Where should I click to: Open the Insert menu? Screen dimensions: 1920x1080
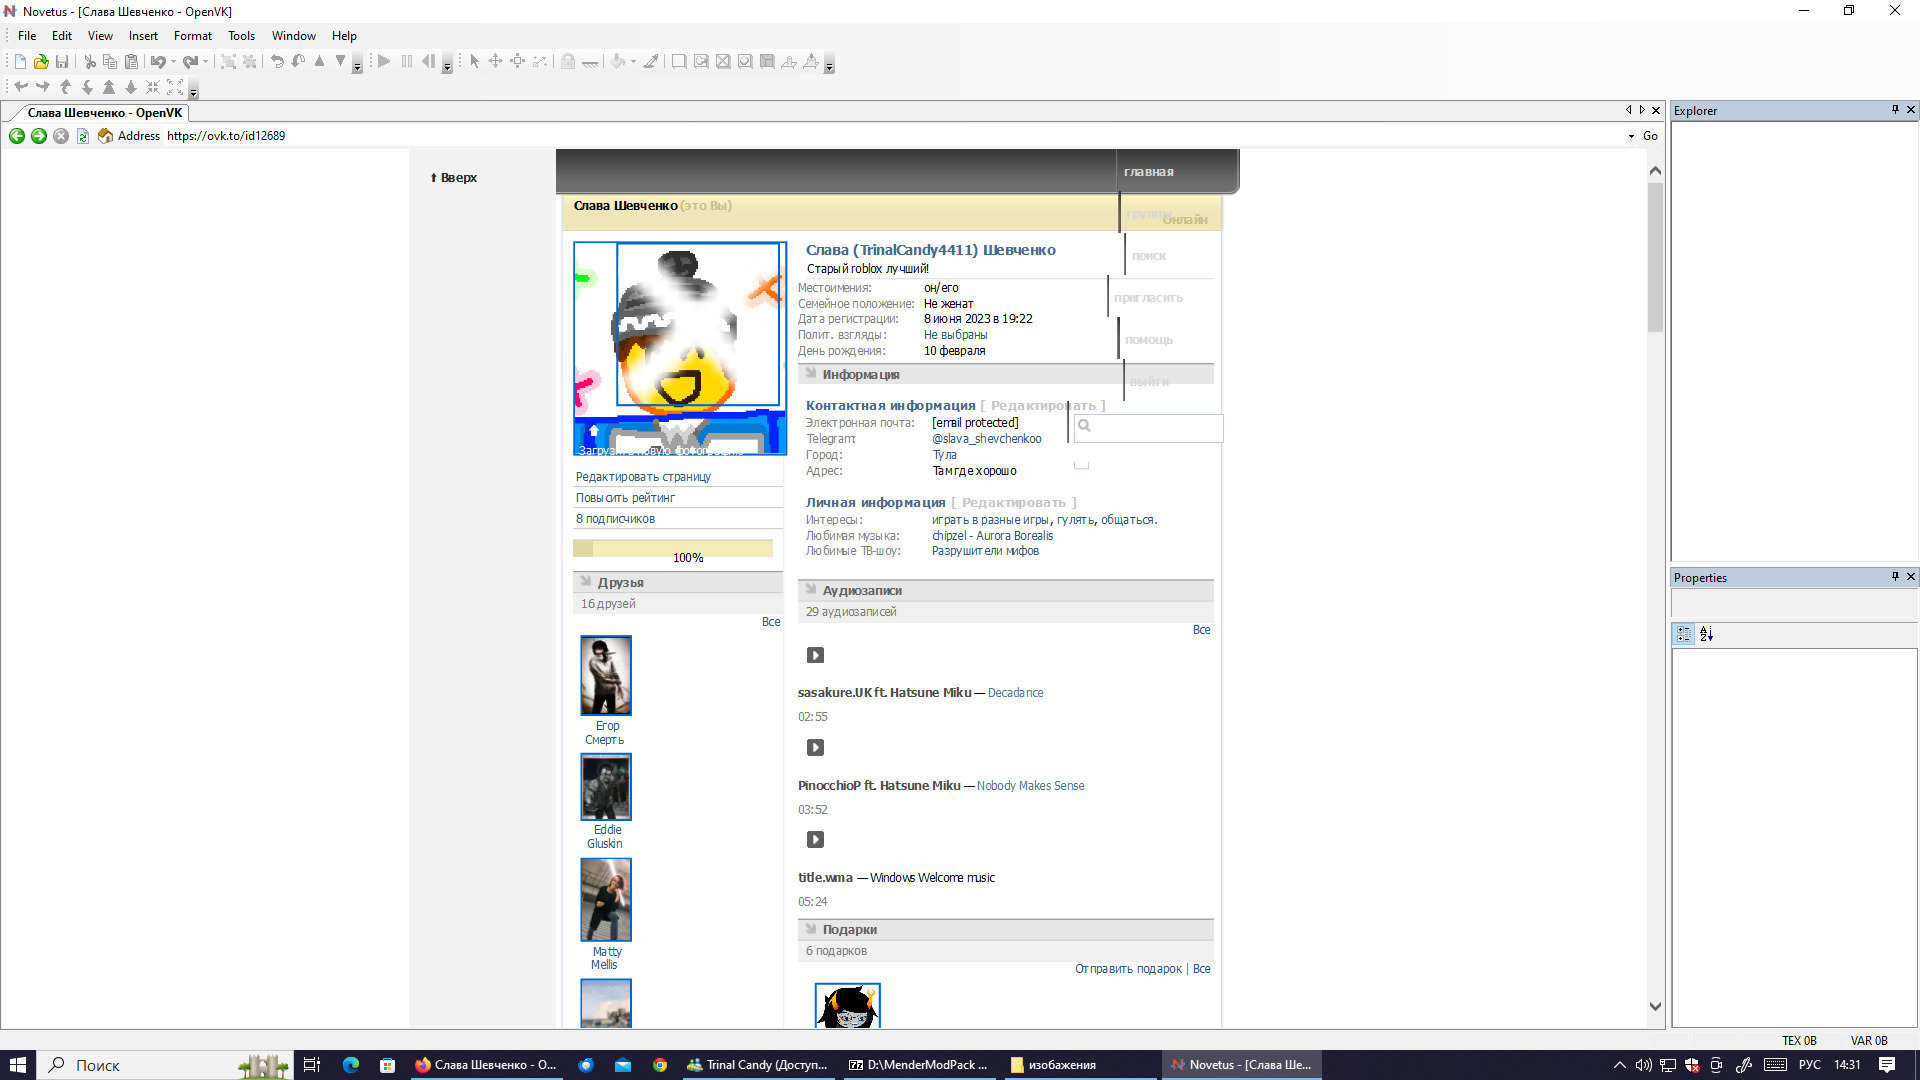click(143, 36)
